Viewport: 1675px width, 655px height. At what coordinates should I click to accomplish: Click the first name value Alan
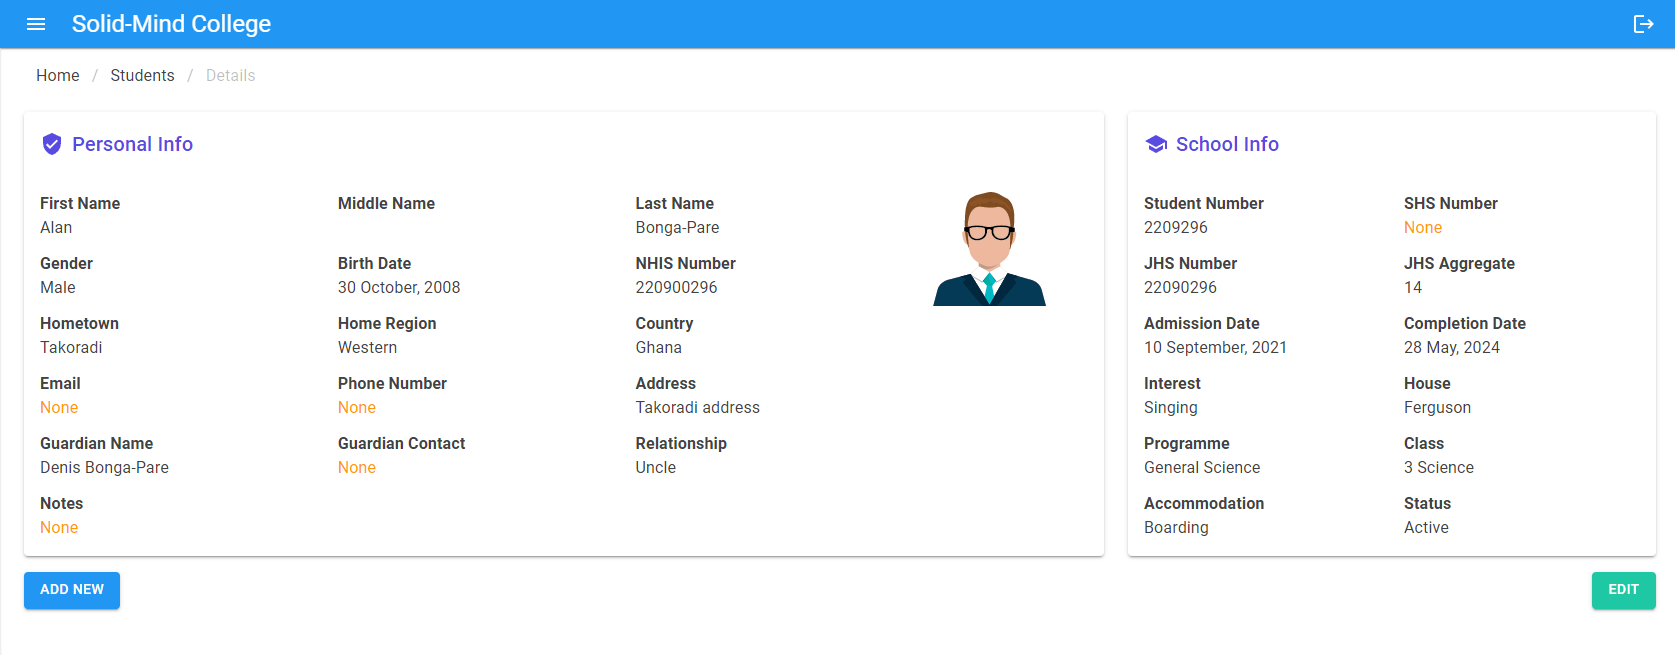[x=56, y=228]
